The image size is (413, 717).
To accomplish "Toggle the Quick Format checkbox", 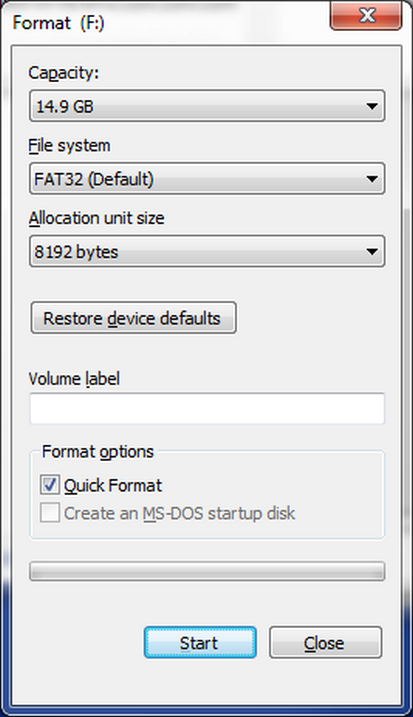I will tap(49, 485).
